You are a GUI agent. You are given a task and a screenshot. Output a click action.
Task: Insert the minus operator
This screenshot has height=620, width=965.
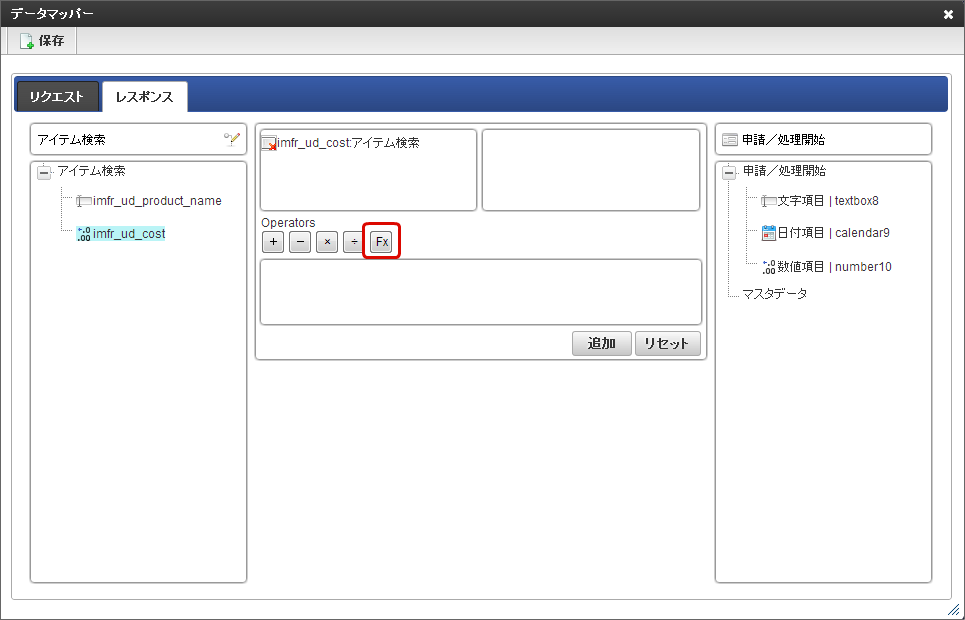[x=300, y=242]
